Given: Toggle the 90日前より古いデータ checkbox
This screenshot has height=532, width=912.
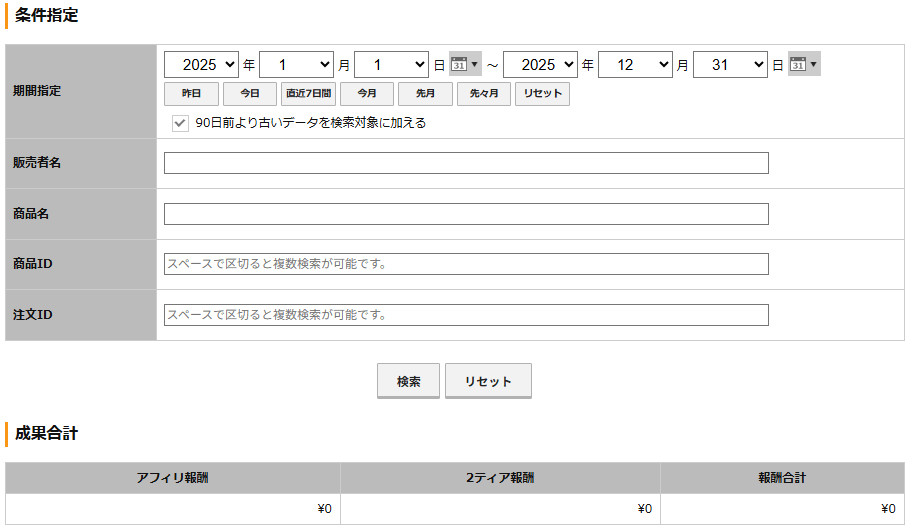Looking at the screenshot, I should coord(180,123).
